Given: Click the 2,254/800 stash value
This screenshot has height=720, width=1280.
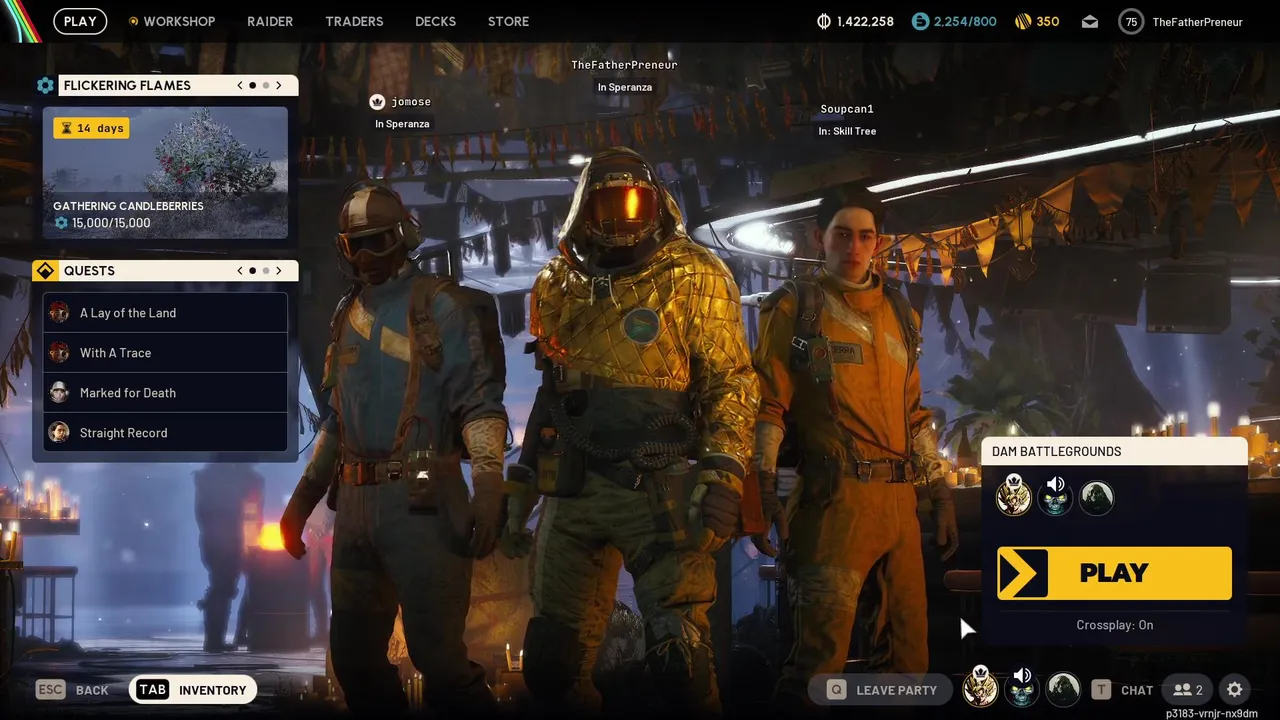Looking at the screenshot, I should tap(965, 21).
